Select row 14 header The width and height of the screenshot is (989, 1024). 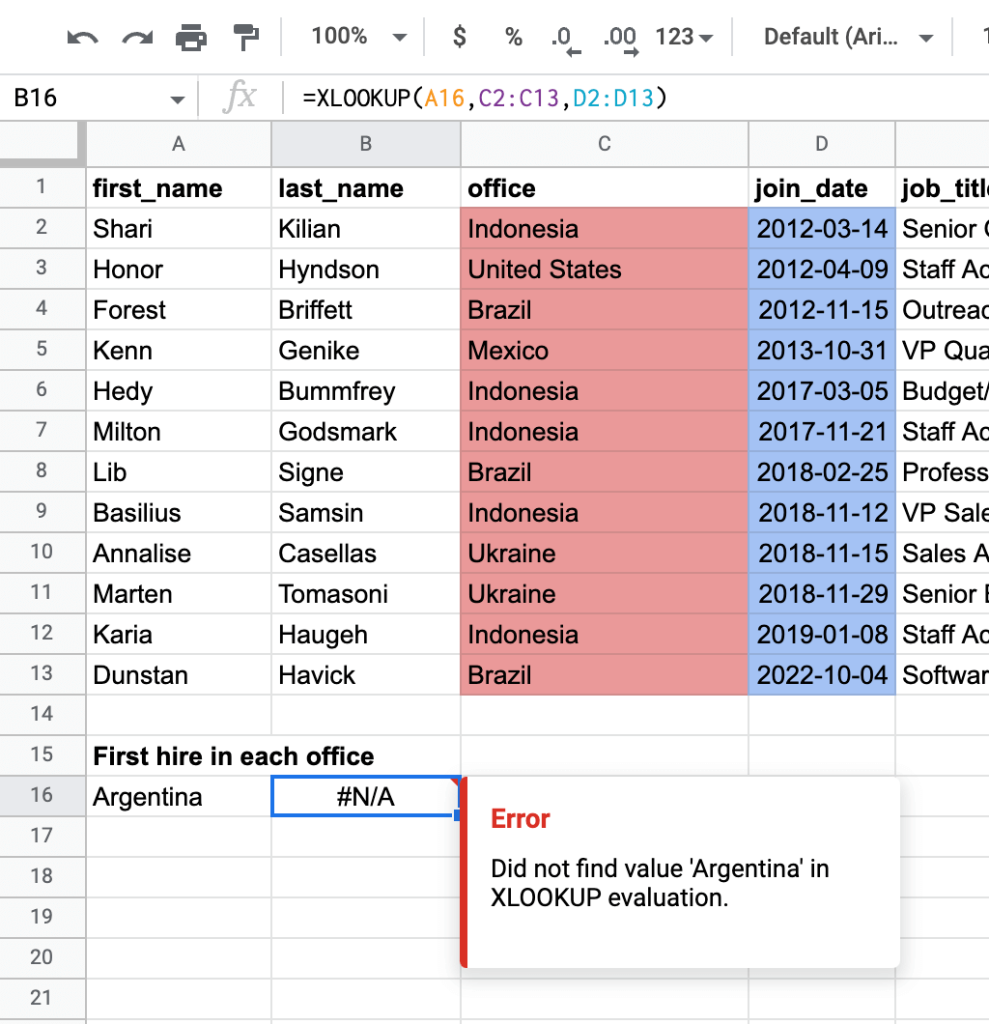coord(42,714)
